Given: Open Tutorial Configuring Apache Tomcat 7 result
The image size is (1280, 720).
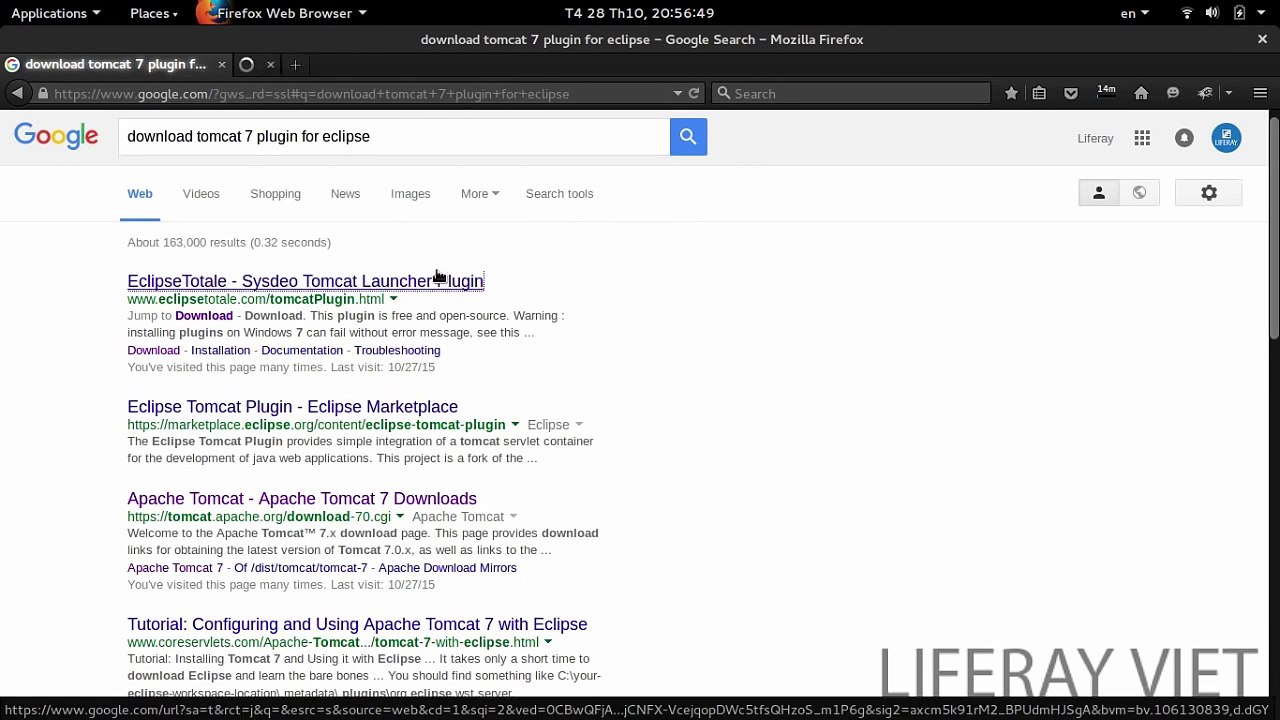Looking at the screenshot, I should click(x=357, y=624).
